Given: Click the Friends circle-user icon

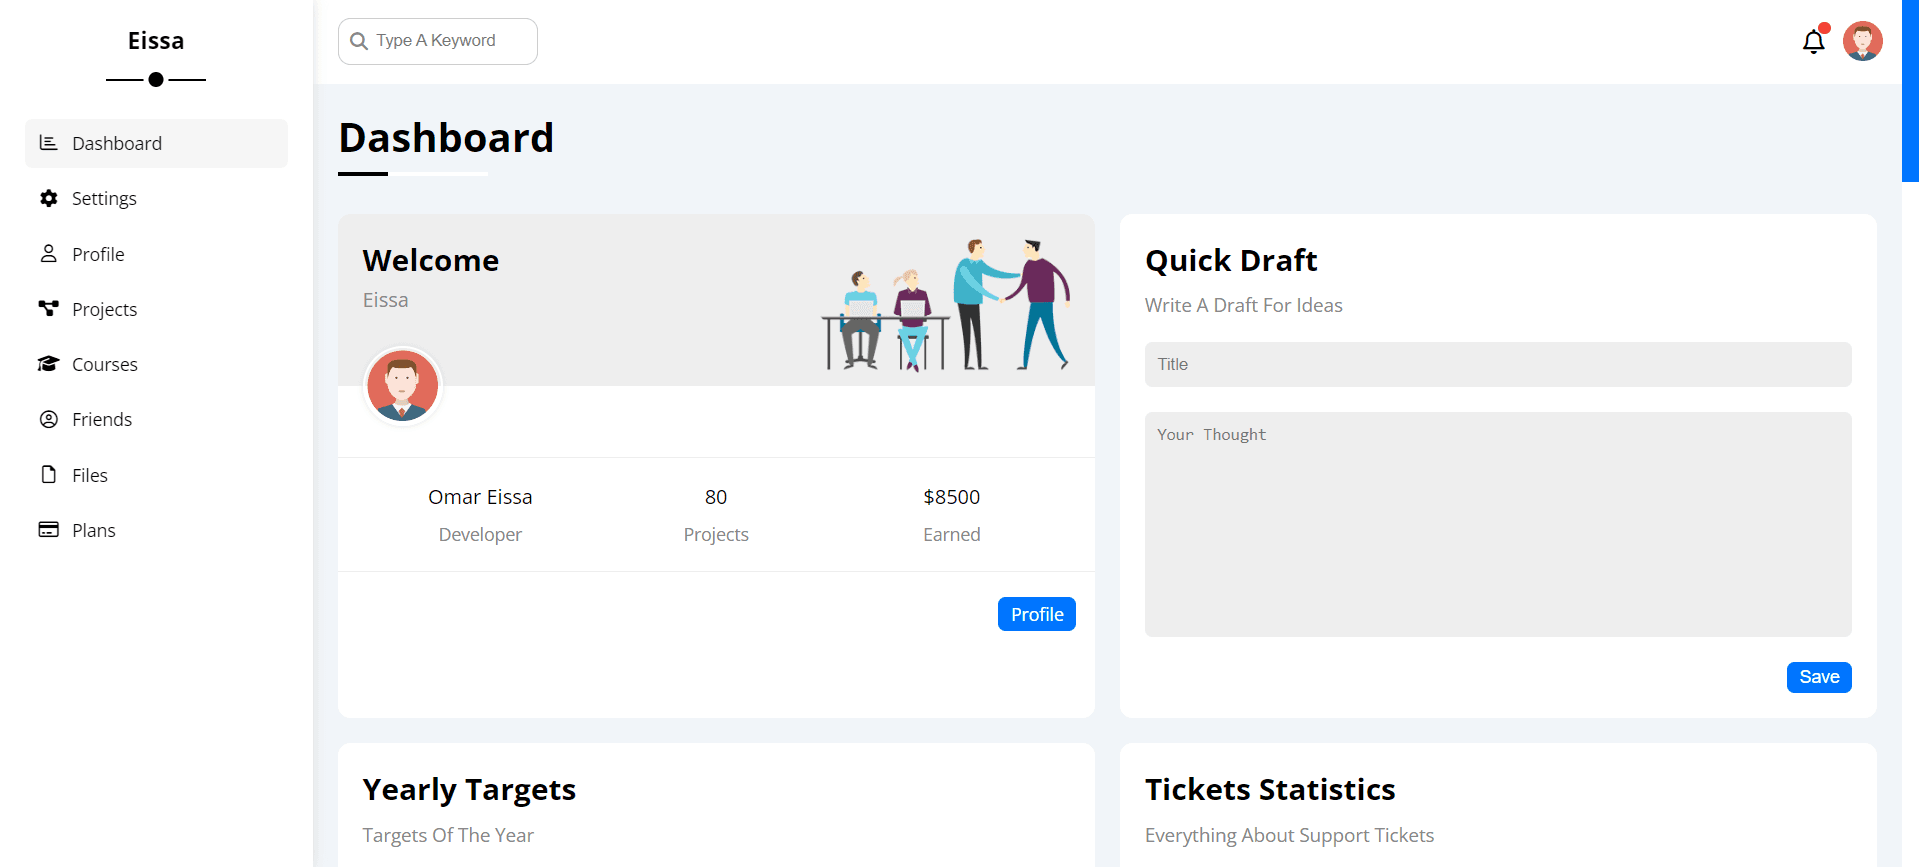Looking at the screenshot, I should (x=48, y=419).
